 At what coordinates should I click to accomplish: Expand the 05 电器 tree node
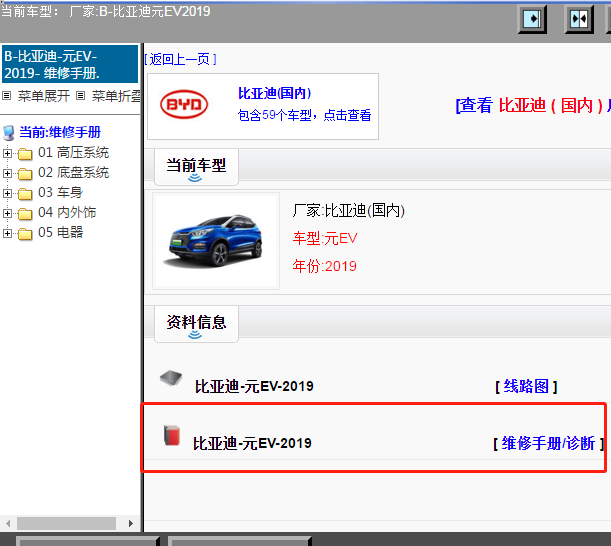7,233
